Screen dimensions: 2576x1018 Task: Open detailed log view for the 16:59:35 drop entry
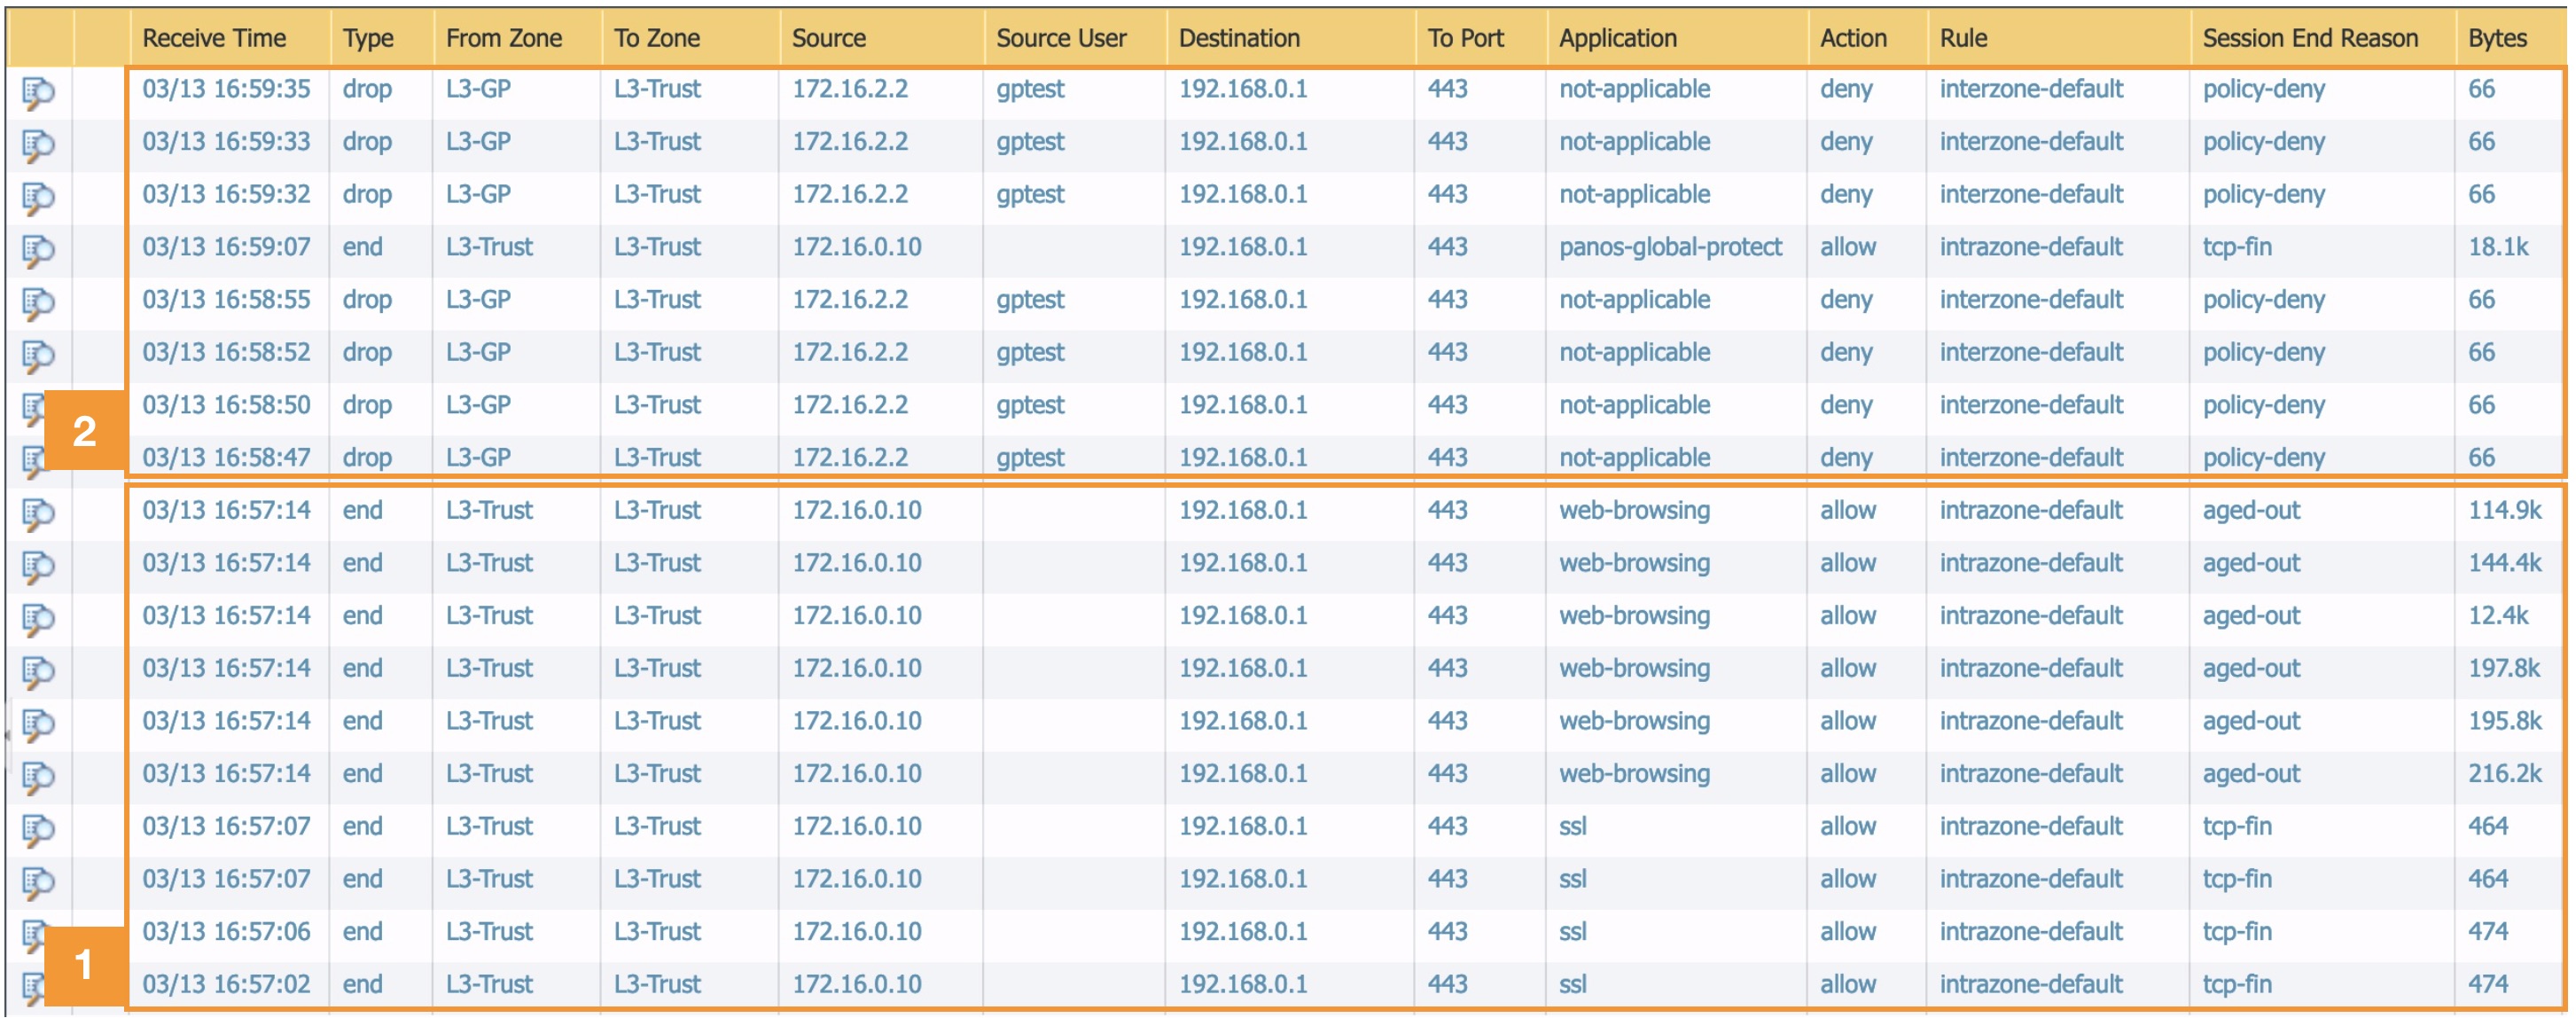pos(40,89)
